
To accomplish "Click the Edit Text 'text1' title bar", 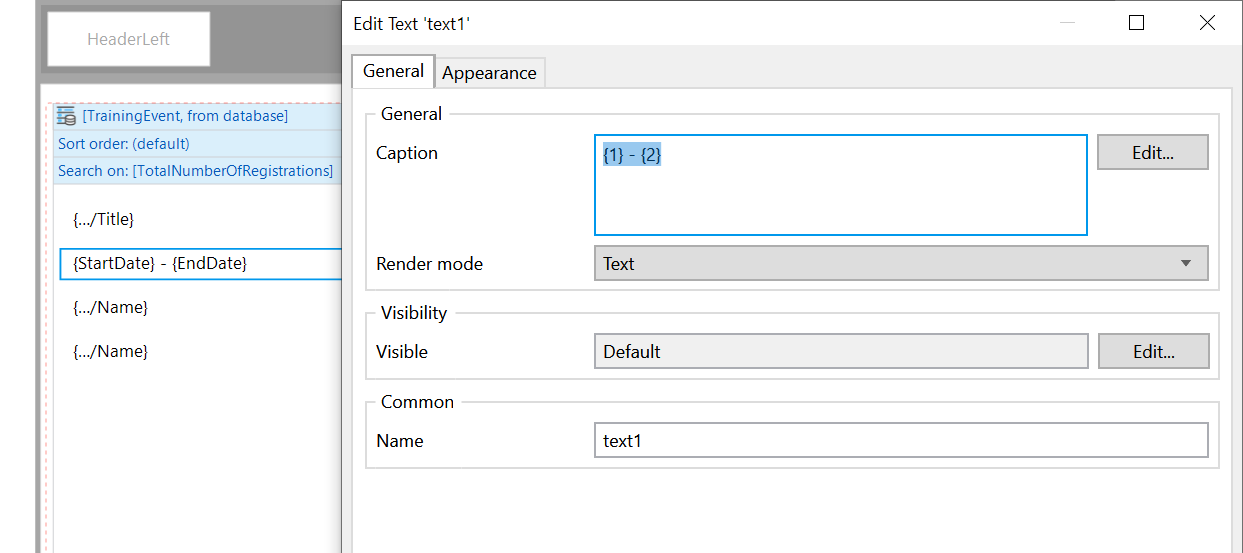I will [700, 23].
